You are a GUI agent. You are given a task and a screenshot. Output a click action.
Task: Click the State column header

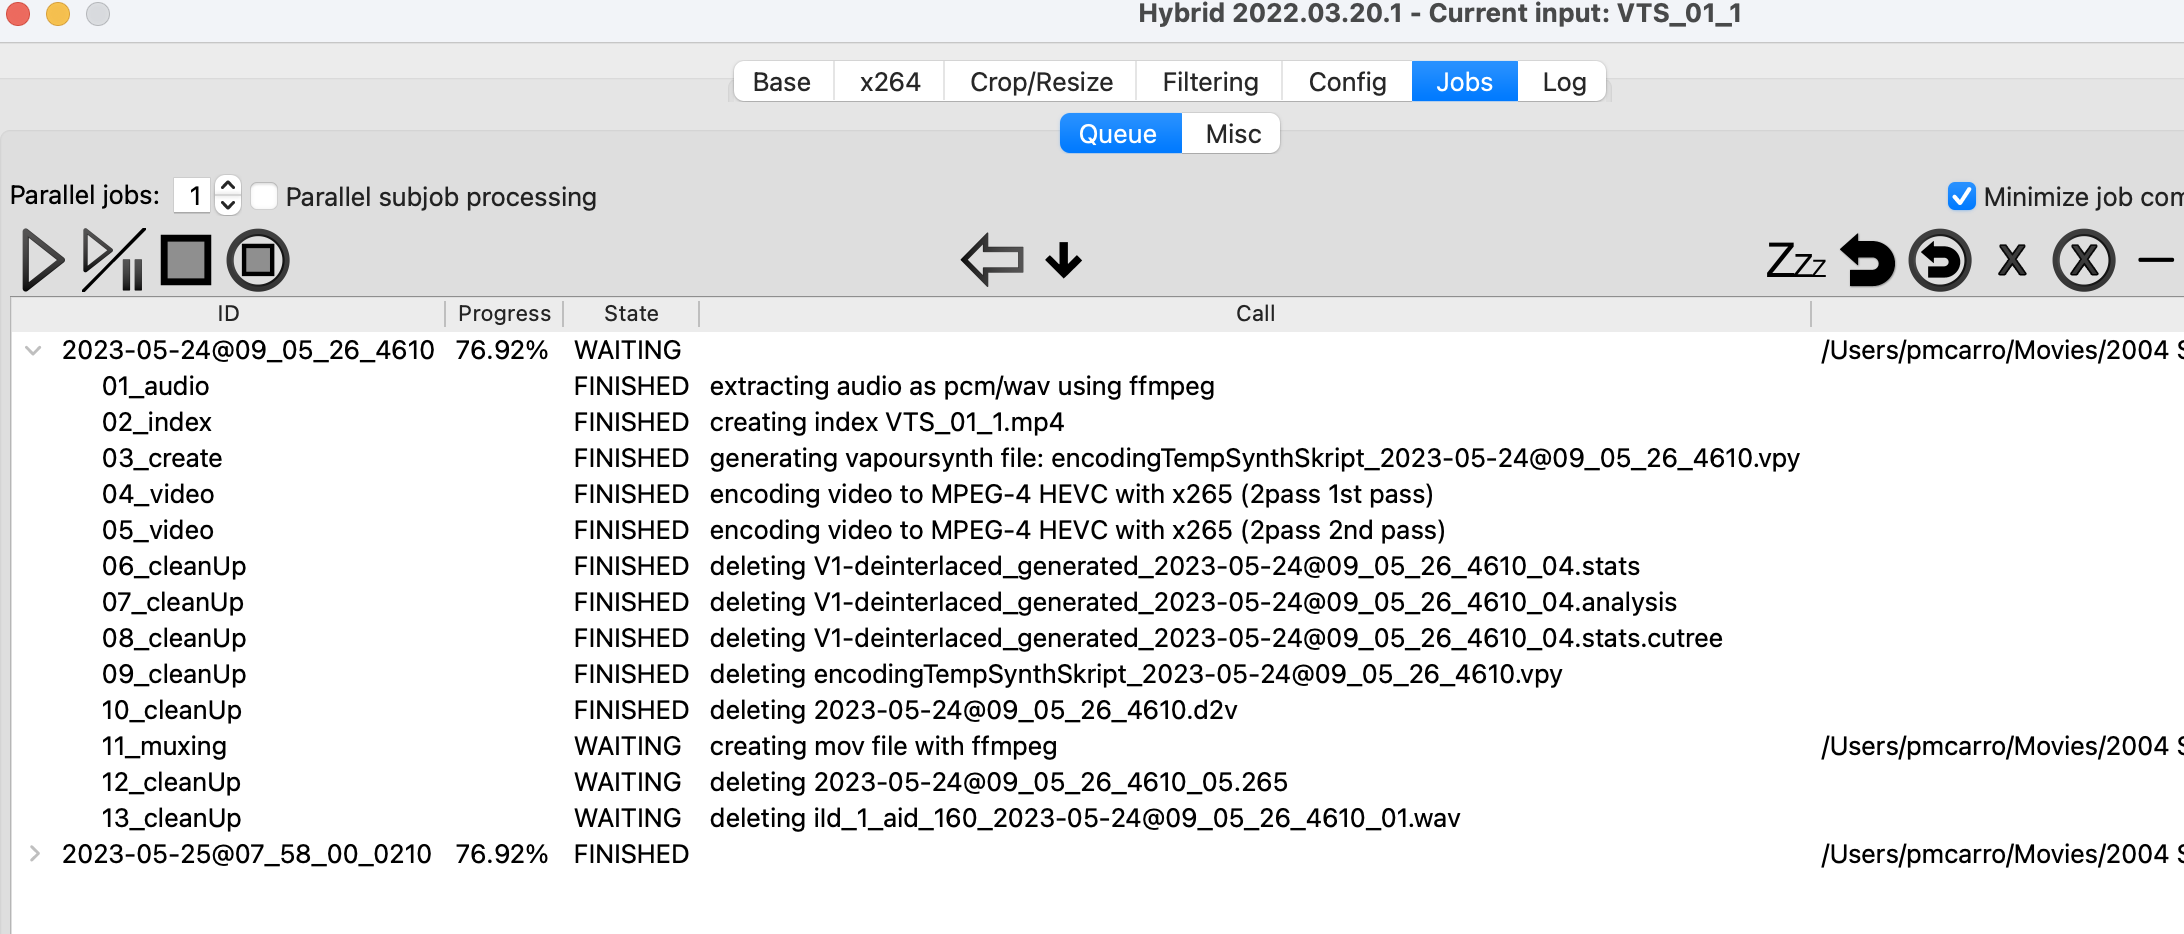pyautogui.click(x=631, y=314)
